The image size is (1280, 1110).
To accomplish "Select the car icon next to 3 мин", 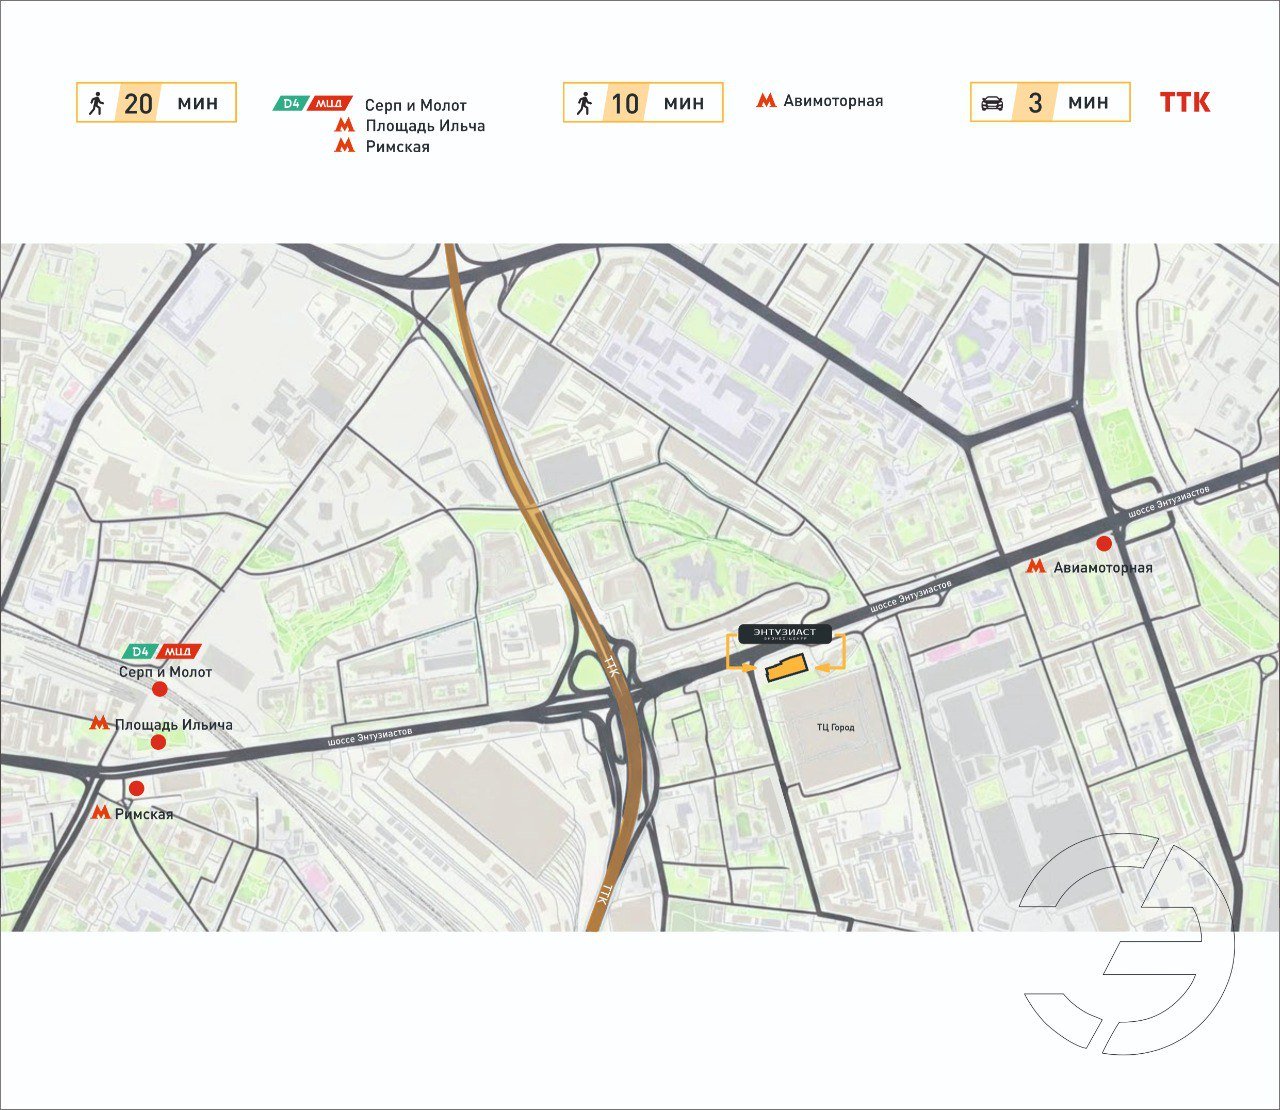I will (991, 102).
